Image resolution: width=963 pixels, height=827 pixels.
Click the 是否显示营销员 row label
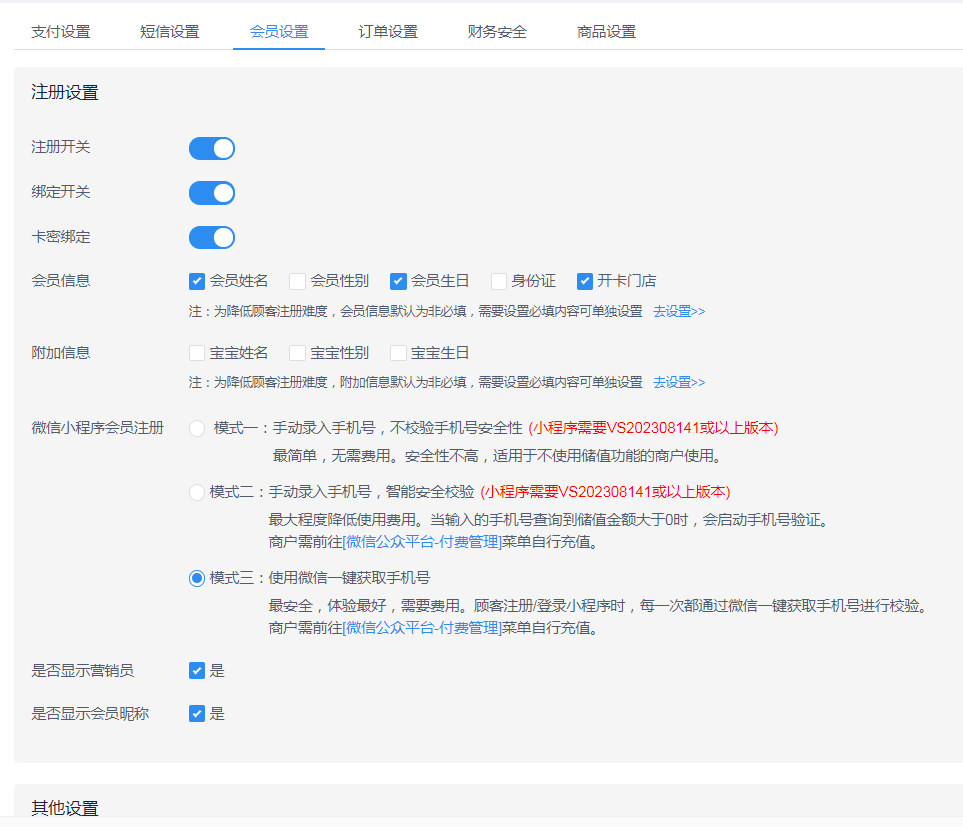tap(83, 670)
